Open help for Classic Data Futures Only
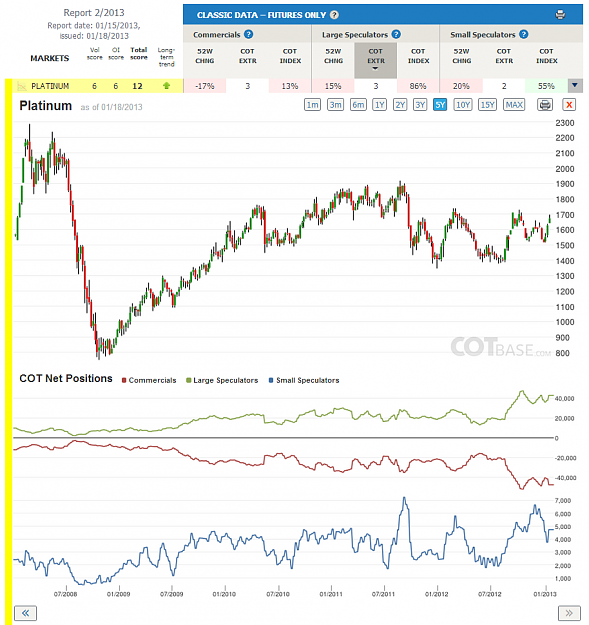This screenshot has height=625, width=589. (335, 15)
